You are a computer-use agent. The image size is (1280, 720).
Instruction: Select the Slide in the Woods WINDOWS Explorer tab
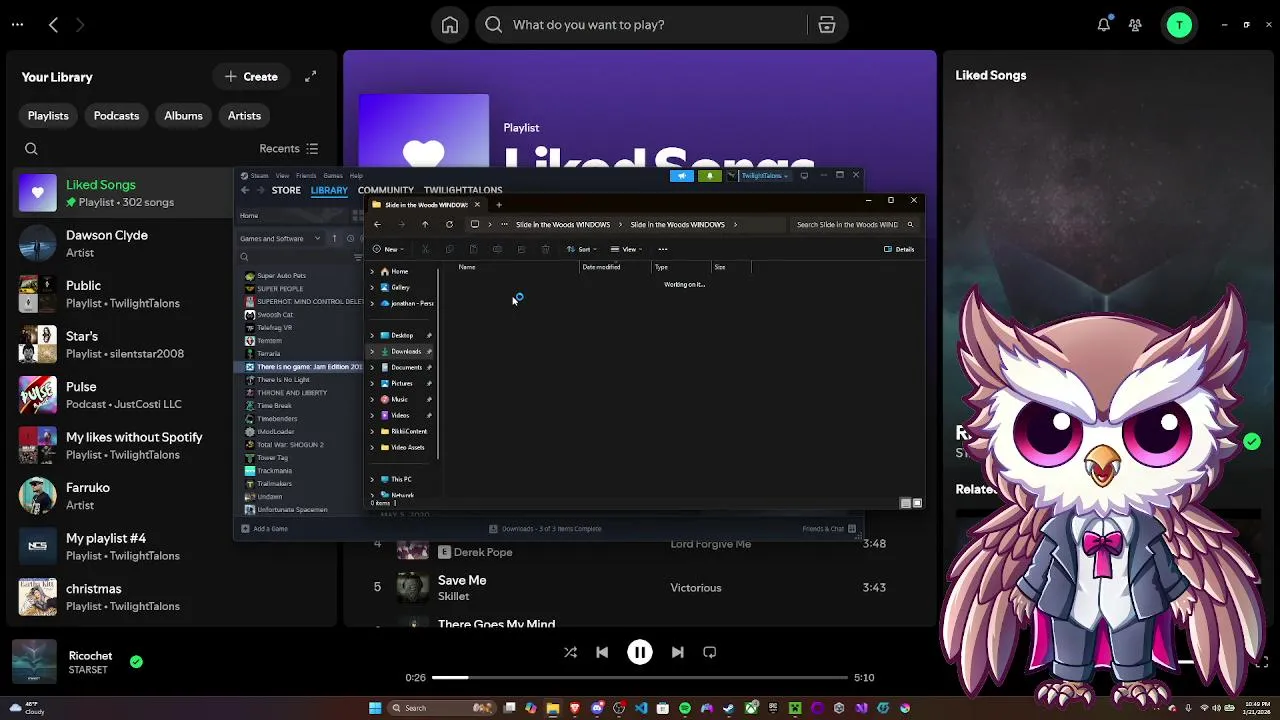point(426,204)
